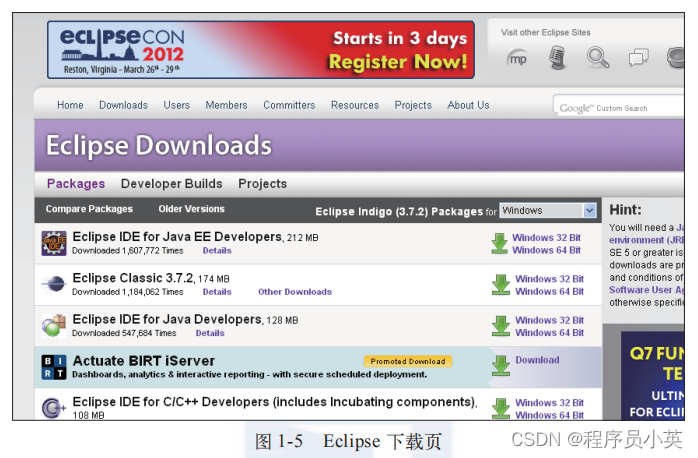Screen dimensions: 698x458
Task: Open the About Us menu item
Action: (468, 105)
